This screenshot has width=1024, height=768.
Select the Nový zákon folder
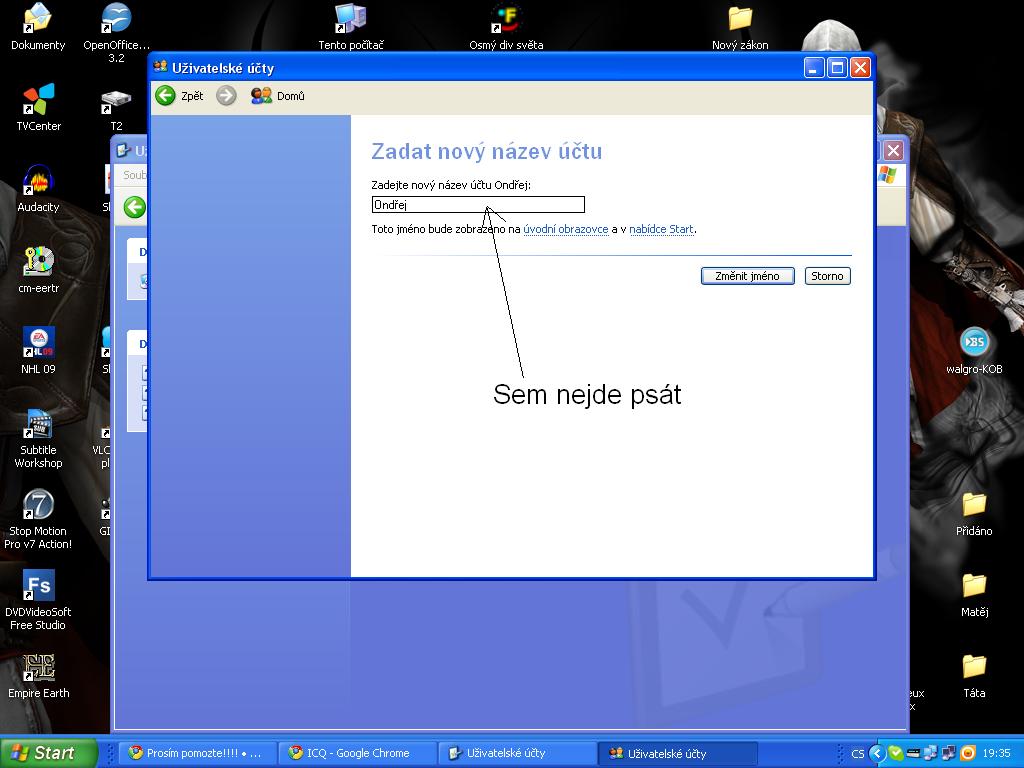tap(740, 27)
